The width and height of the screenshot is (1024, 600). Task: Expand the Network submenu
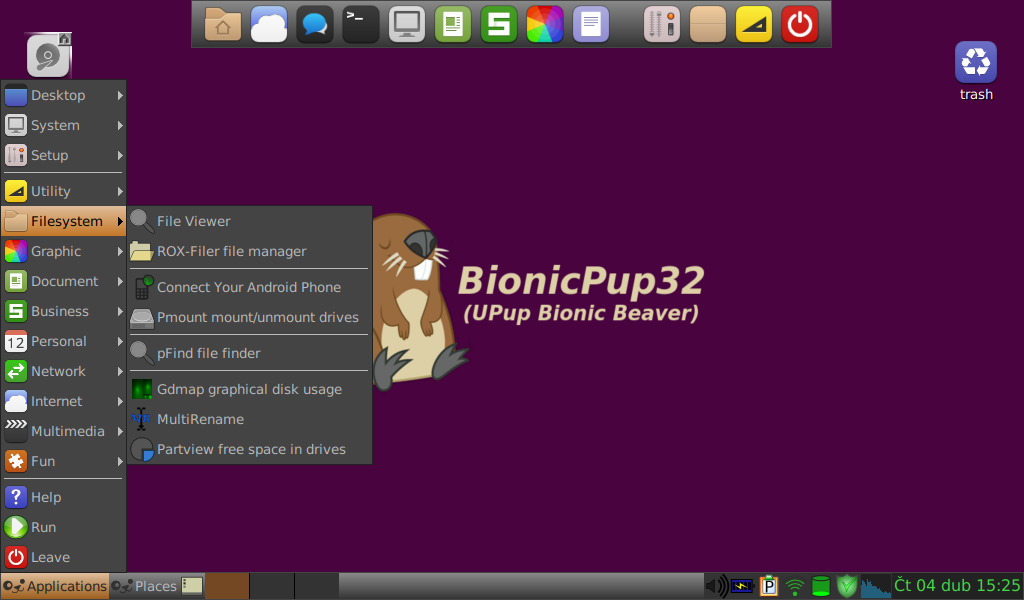(x=62, y=371)
